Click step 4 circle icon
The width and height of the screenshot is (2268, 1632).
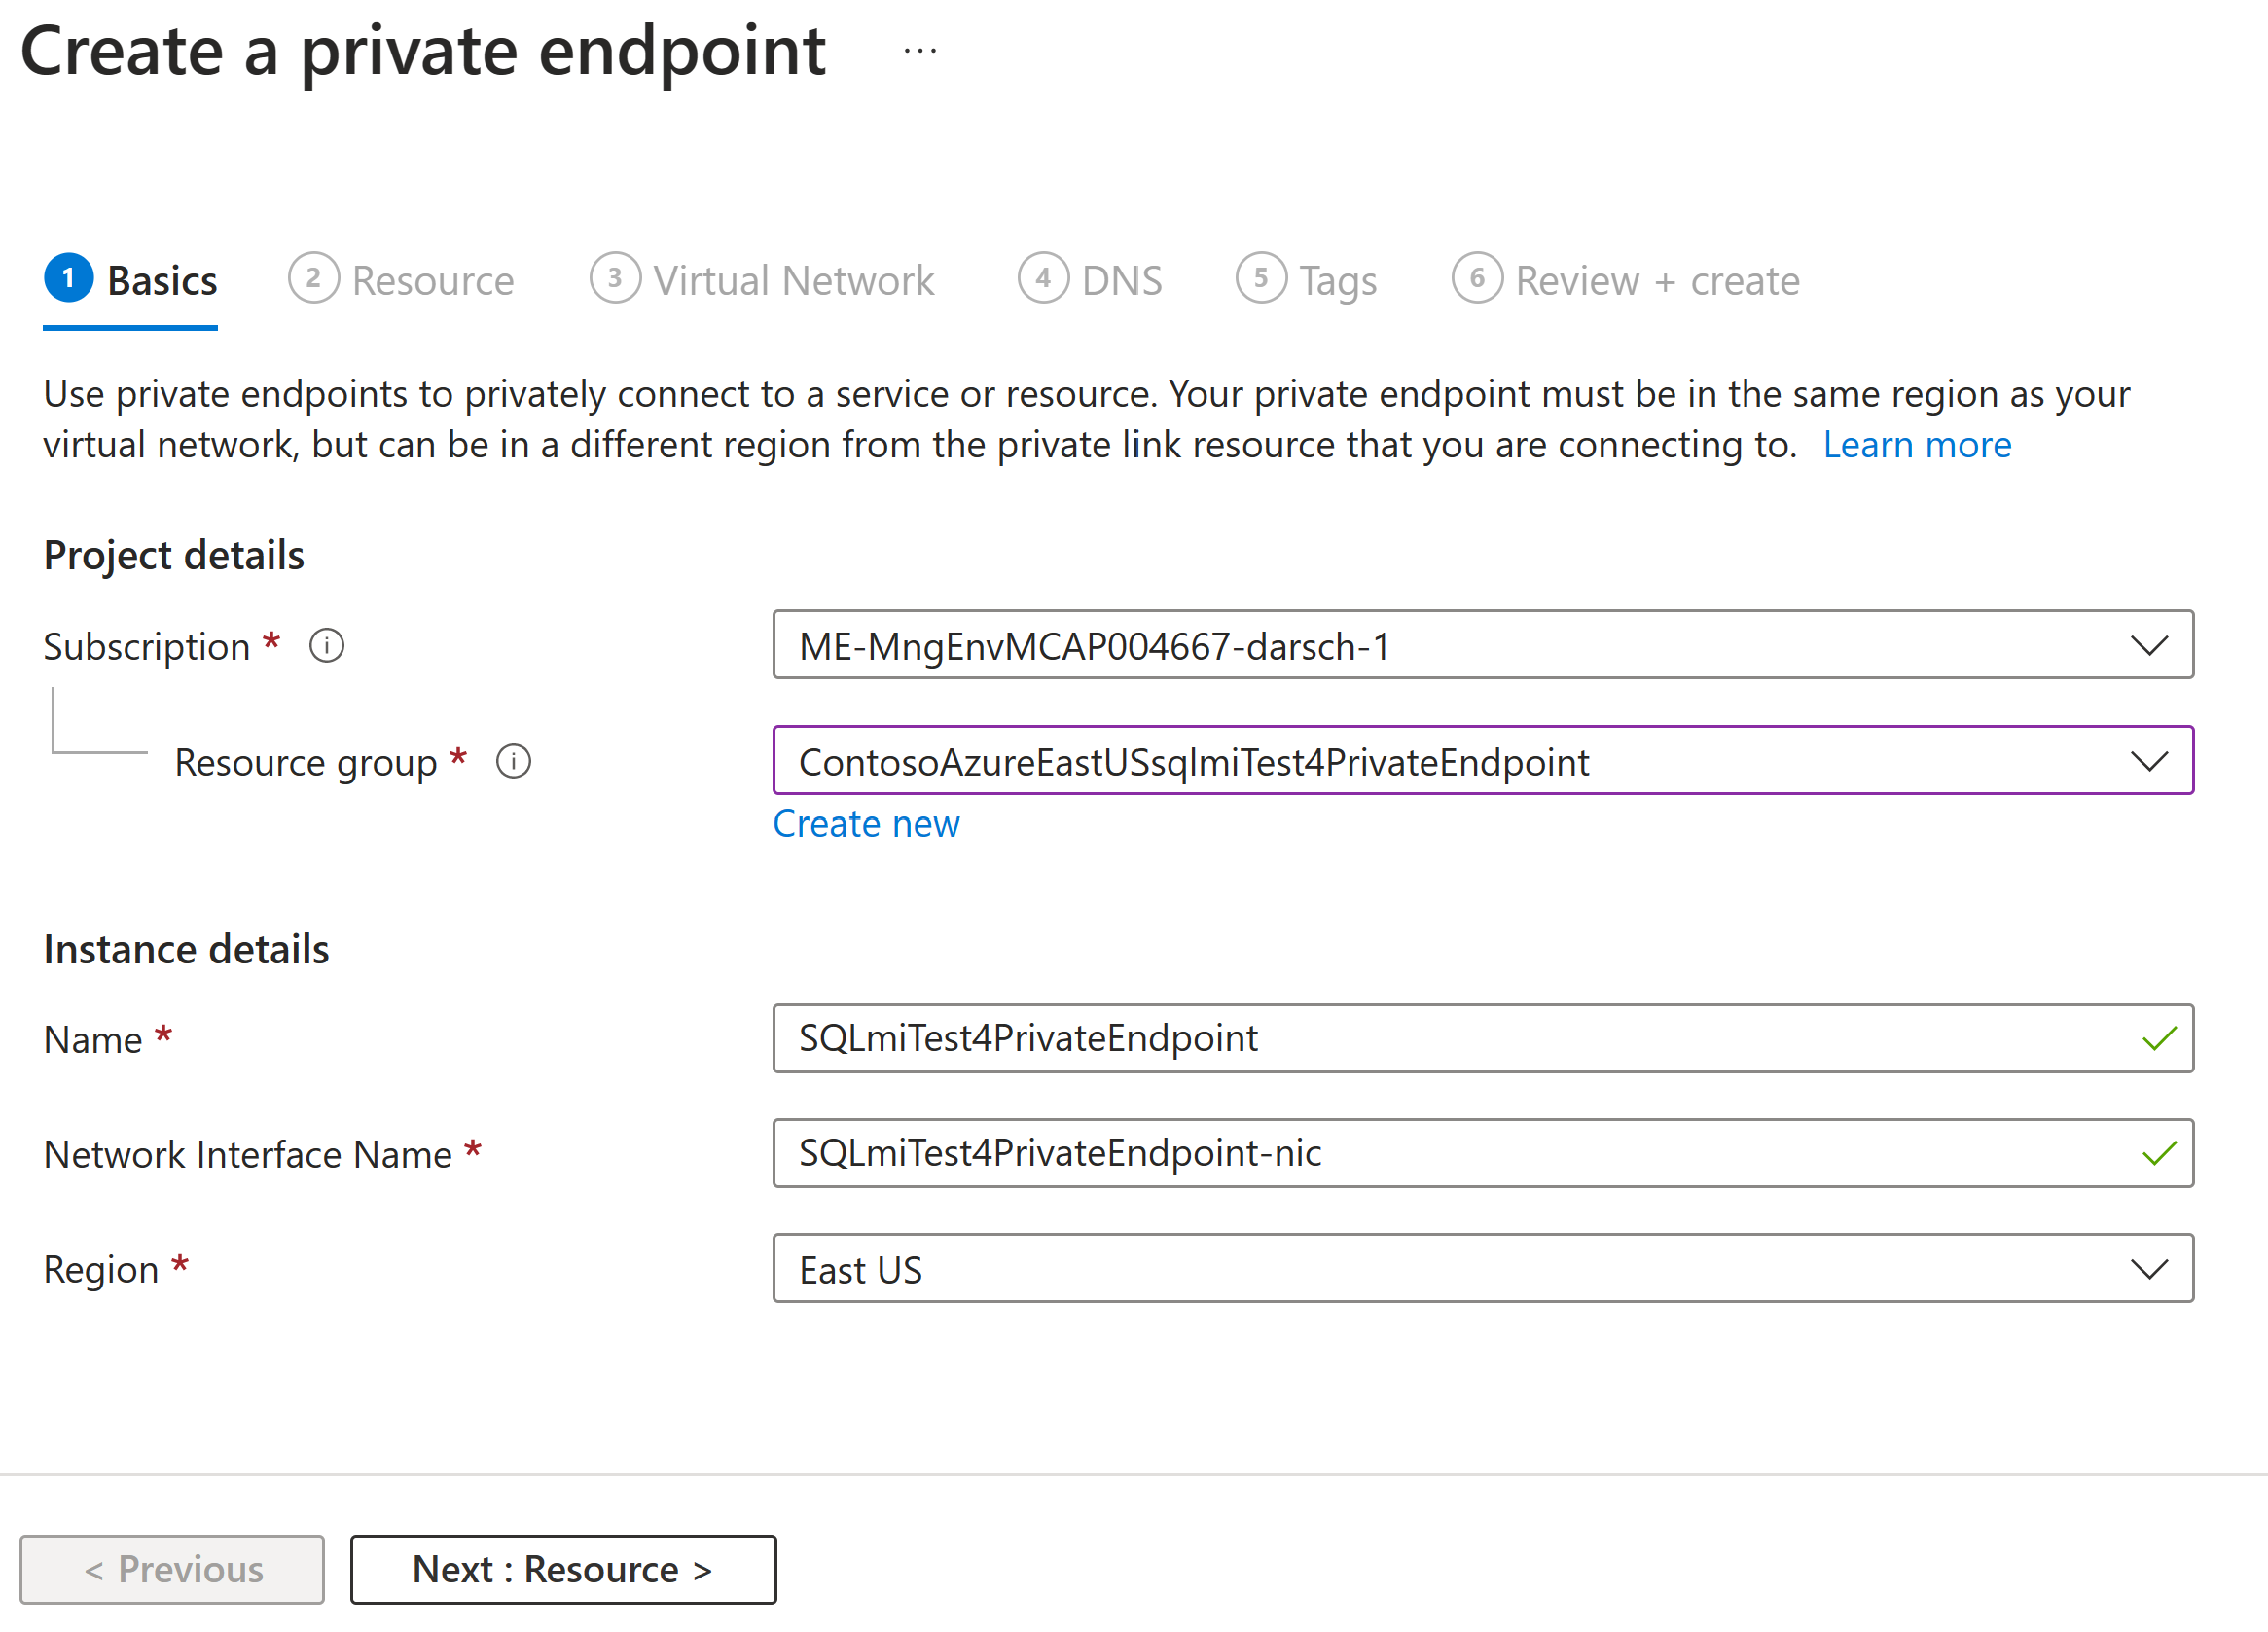click(1043, 278)
